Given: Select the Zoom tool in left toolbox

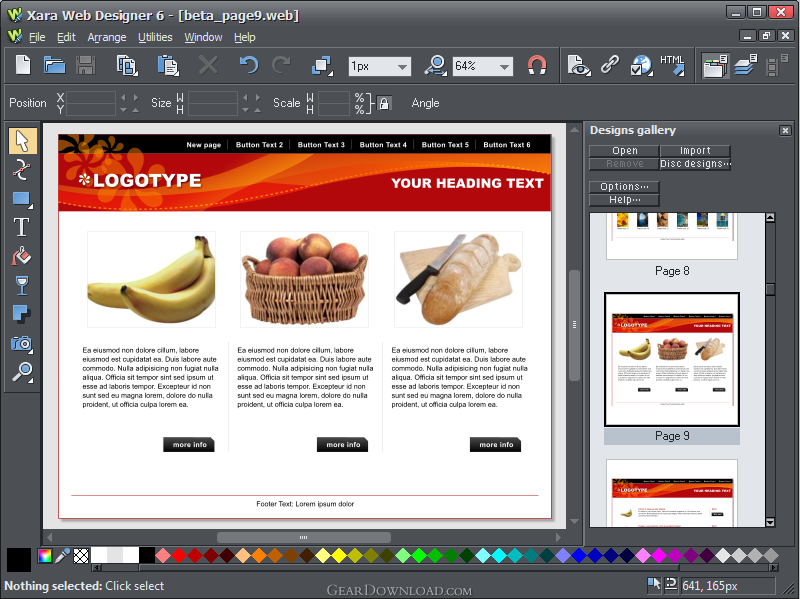Looking at the screenshot, I should [22, 372].
